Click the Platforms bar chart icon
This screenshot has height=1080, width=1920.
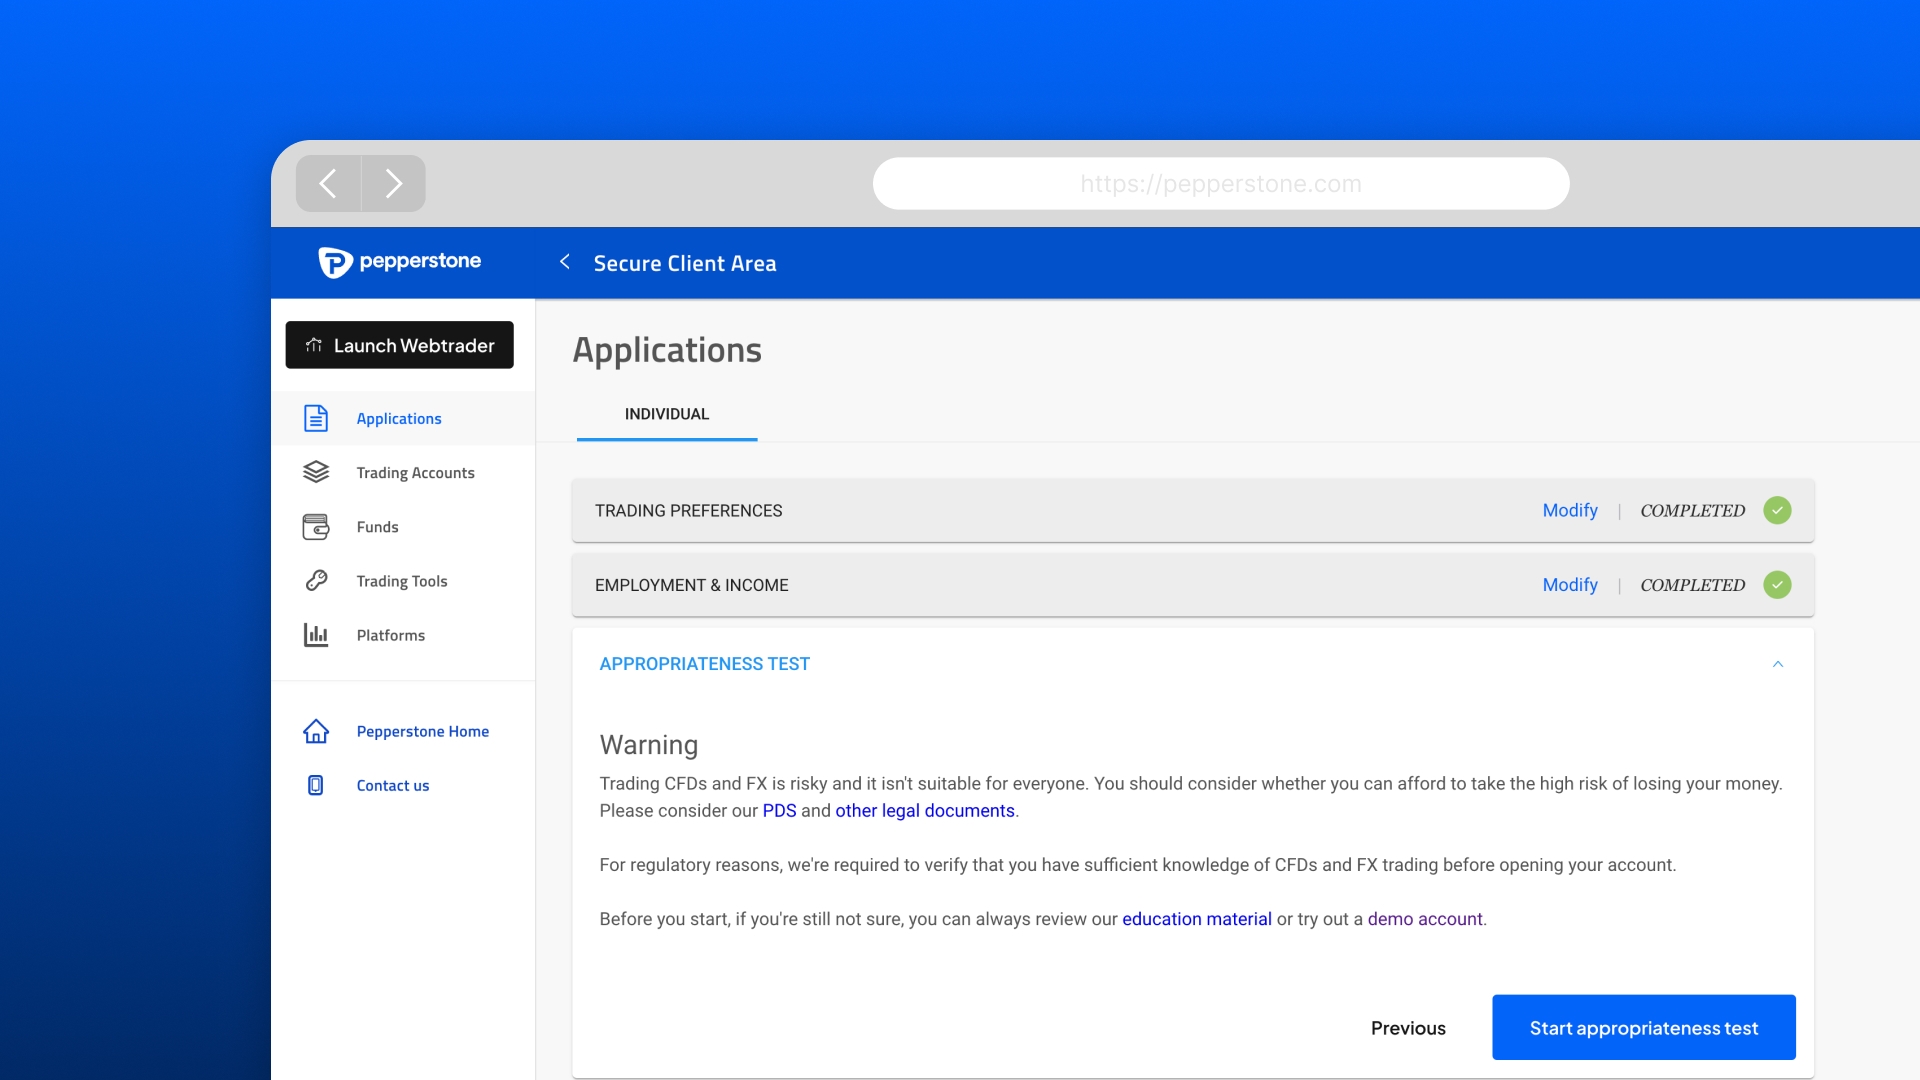click(x=316, y=635)
